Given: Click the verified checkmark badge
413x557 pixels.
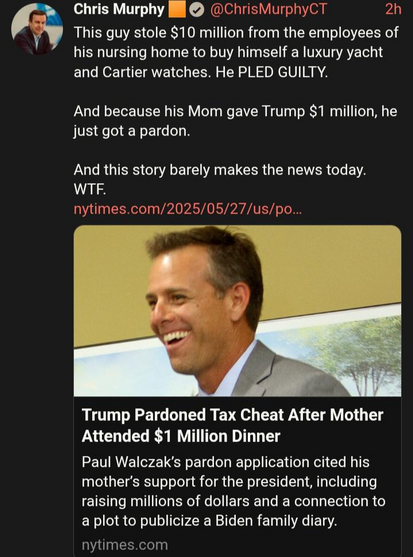Looking at the screenshot, I should pos(196,10).
